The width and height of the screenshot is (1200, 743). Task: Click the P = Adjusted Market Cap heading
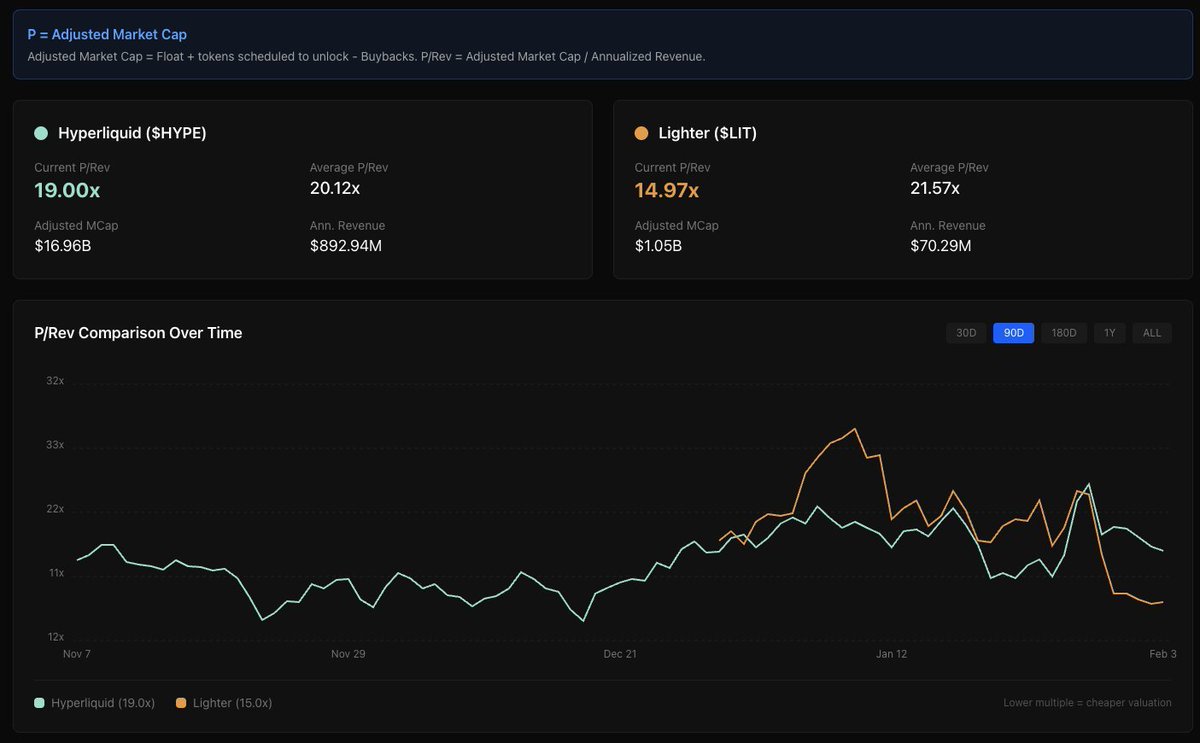(x=107, y=34)
